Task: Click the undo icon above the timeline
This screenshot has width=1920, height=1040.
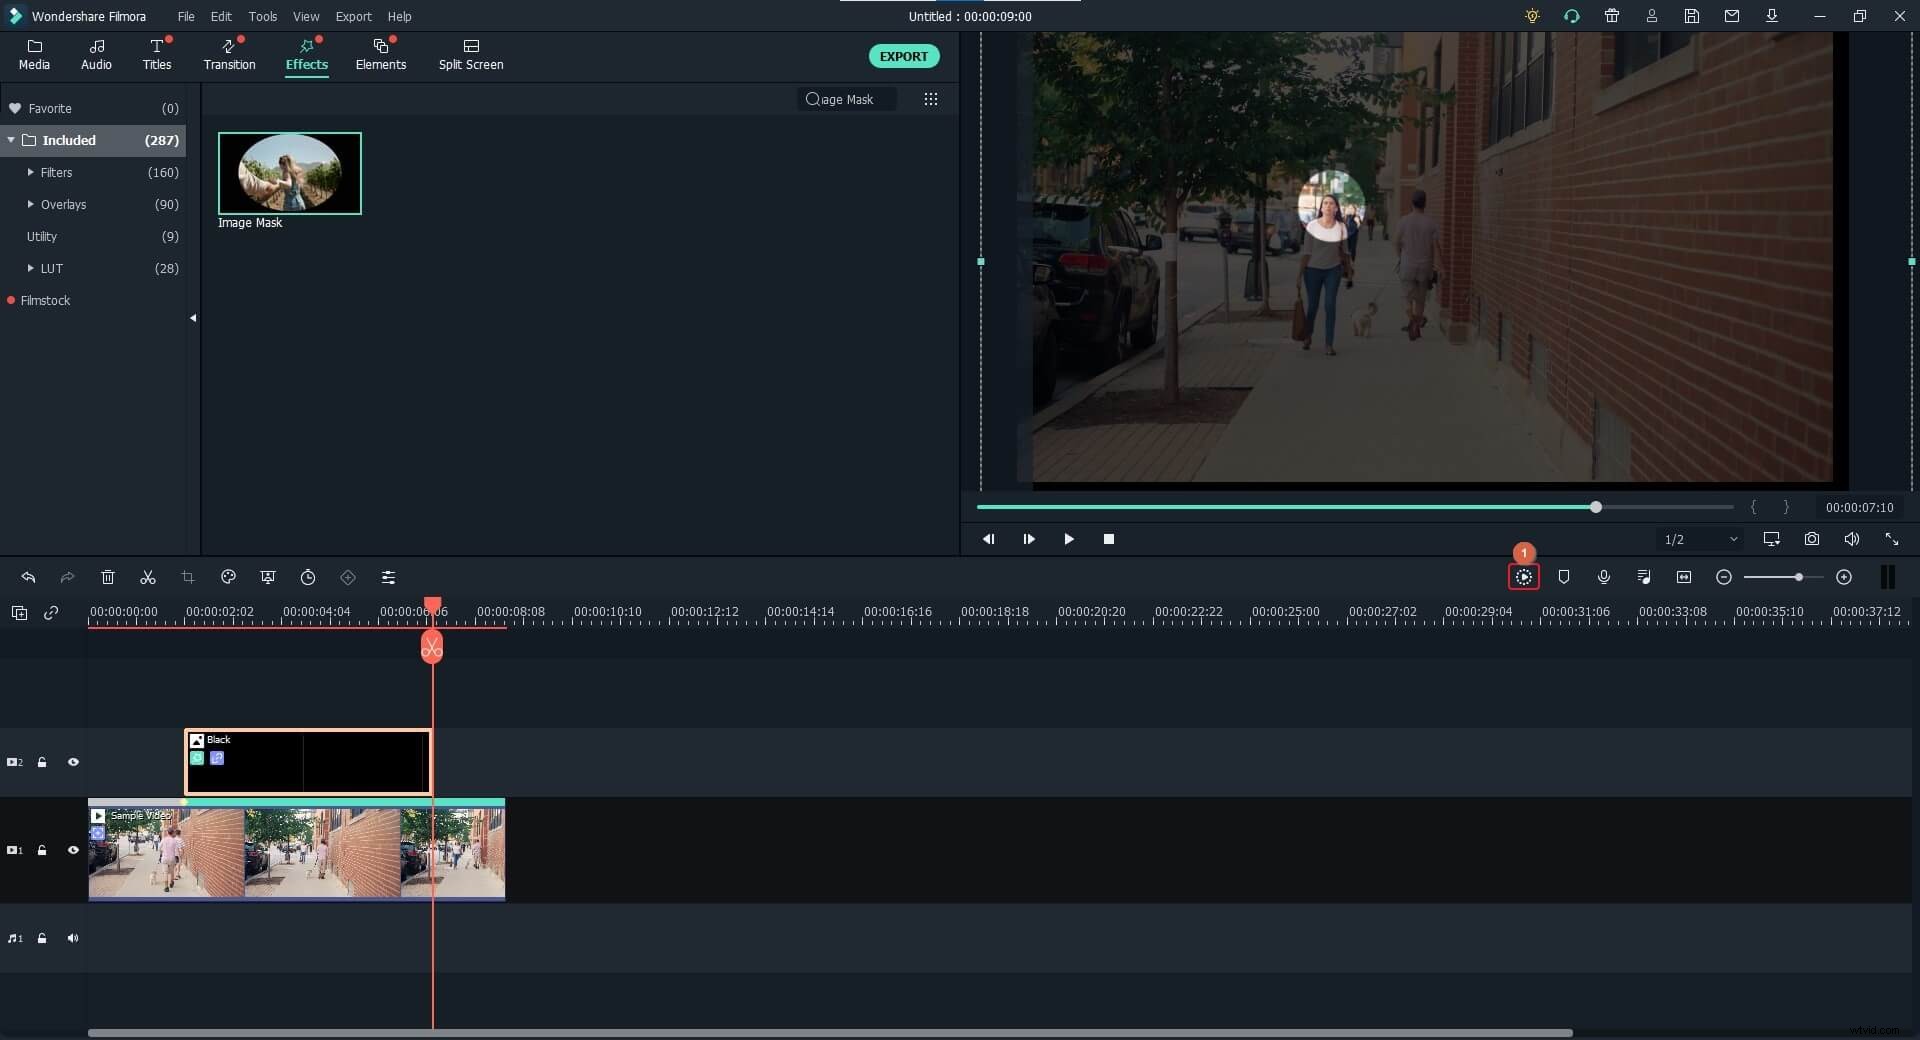Action: pyautogui.click(x=28, y=577)
